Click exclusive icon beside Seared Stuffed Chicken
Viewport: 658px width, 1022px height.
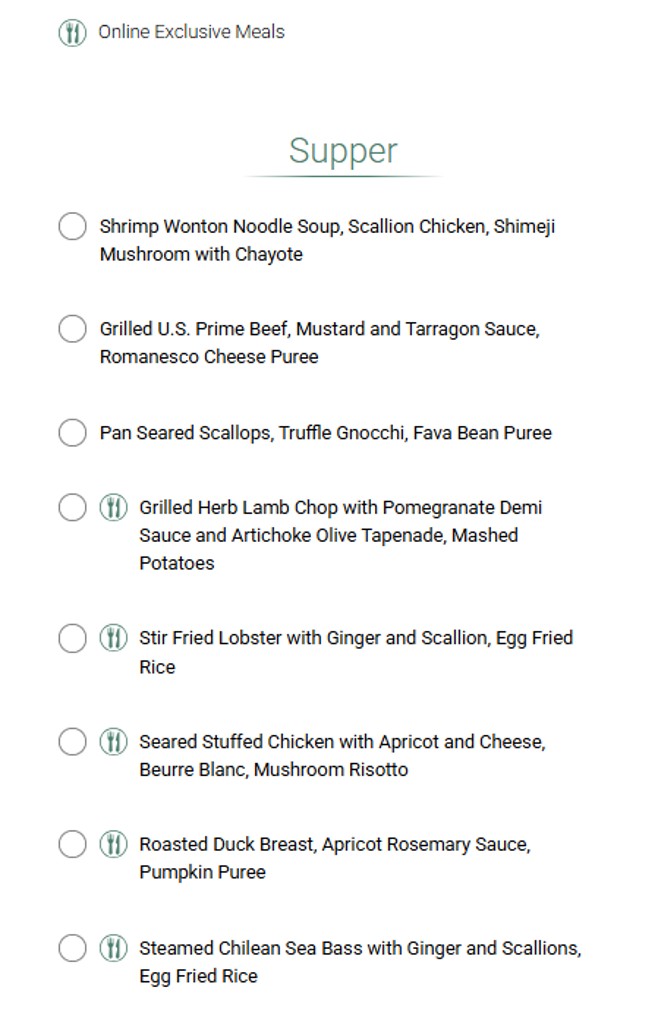point(113,742)
